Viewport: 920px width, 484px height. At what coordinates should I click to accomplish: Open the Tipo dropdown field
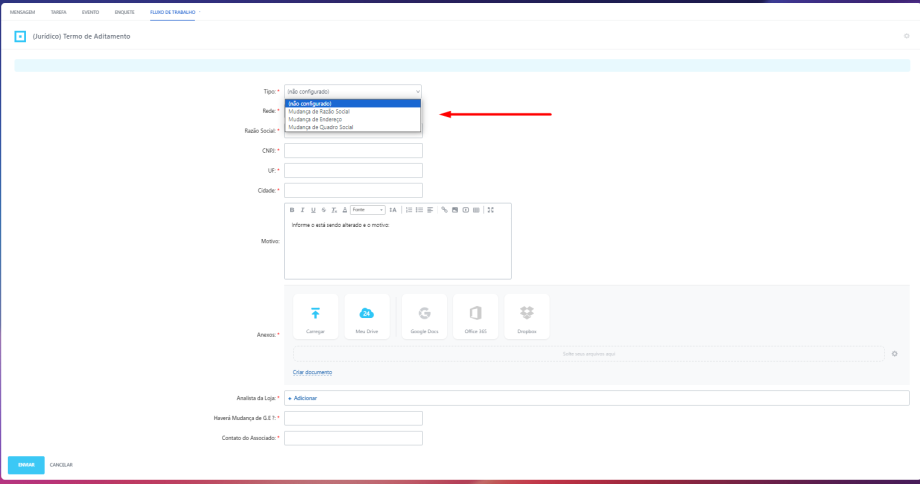[353, 91]
